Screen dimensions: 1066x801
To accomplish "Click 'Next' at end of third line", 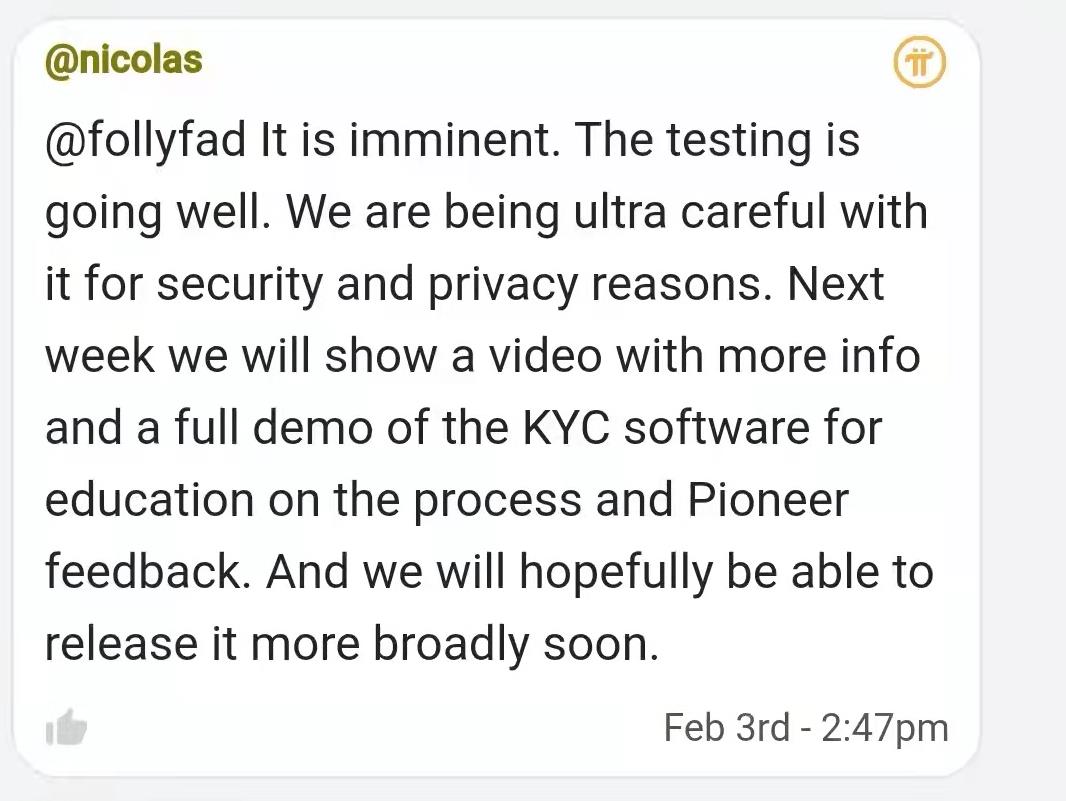I will [836, 283].
